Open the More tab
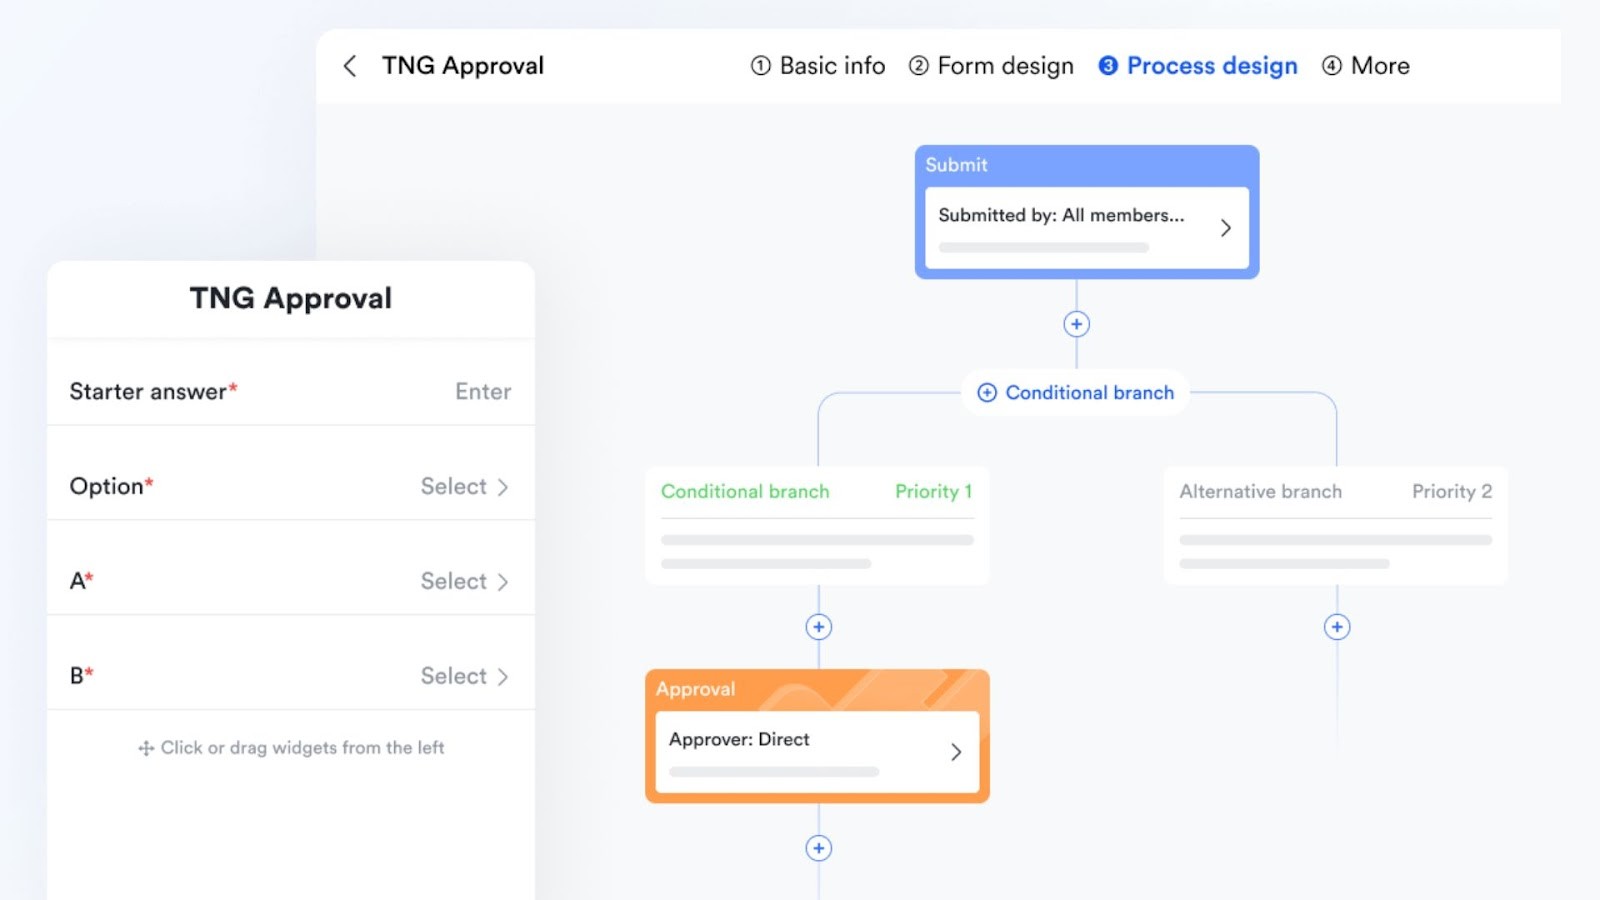 point(1365,65)
